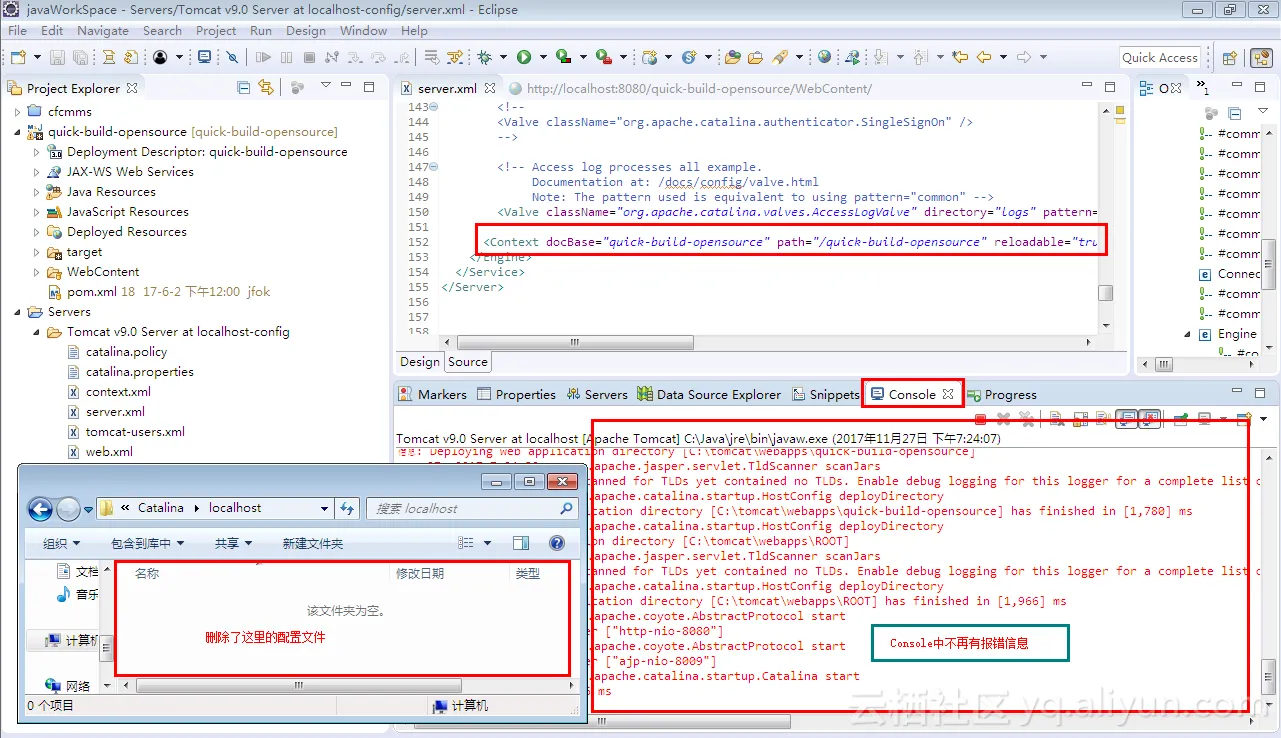Switch to the Progress tab
The height and width of the screenshot is (738, 1281).
pos(1002,394)
